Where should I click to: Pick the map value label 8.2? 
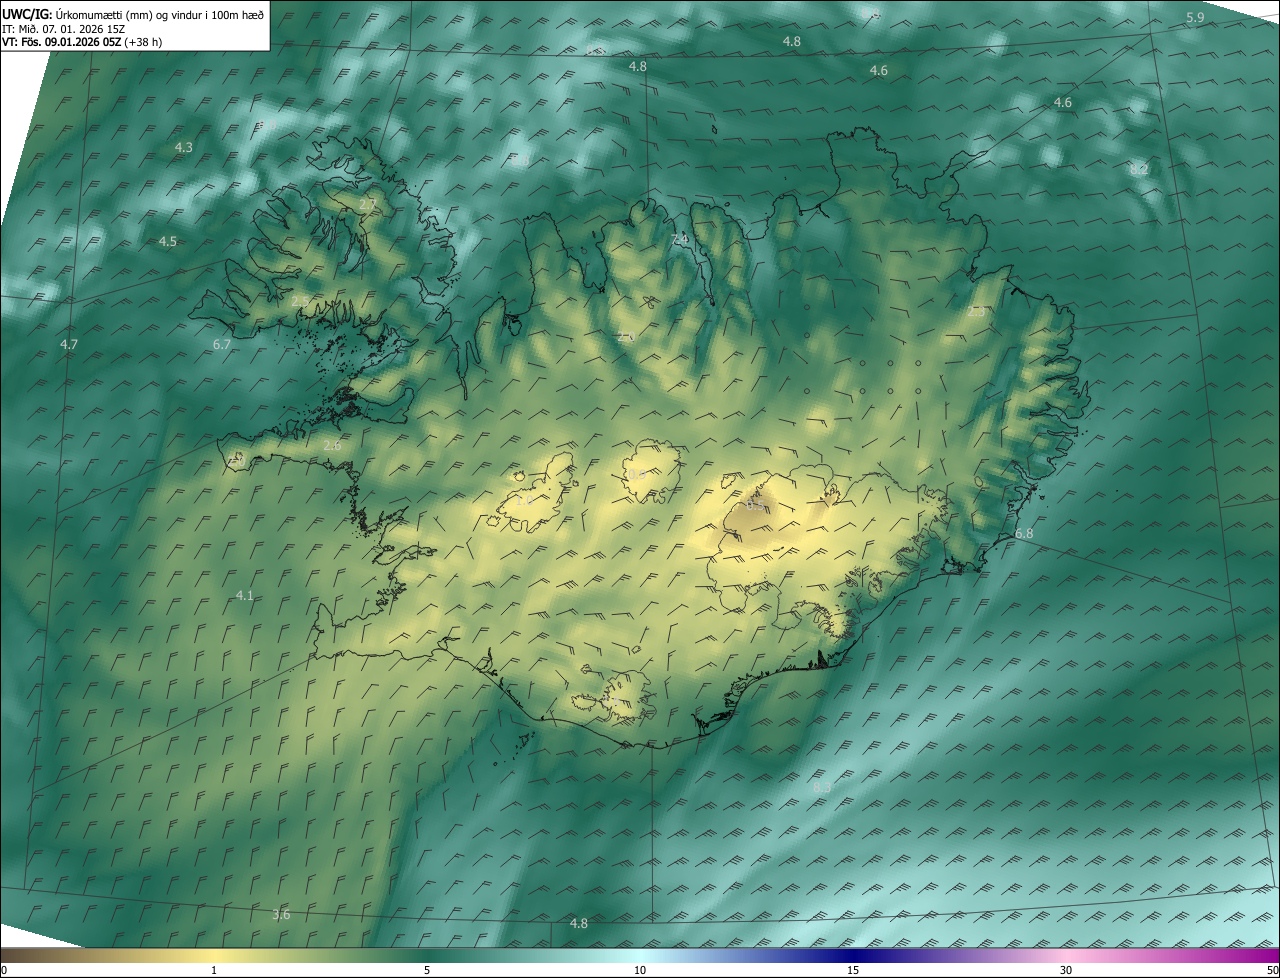[1139, 169]
